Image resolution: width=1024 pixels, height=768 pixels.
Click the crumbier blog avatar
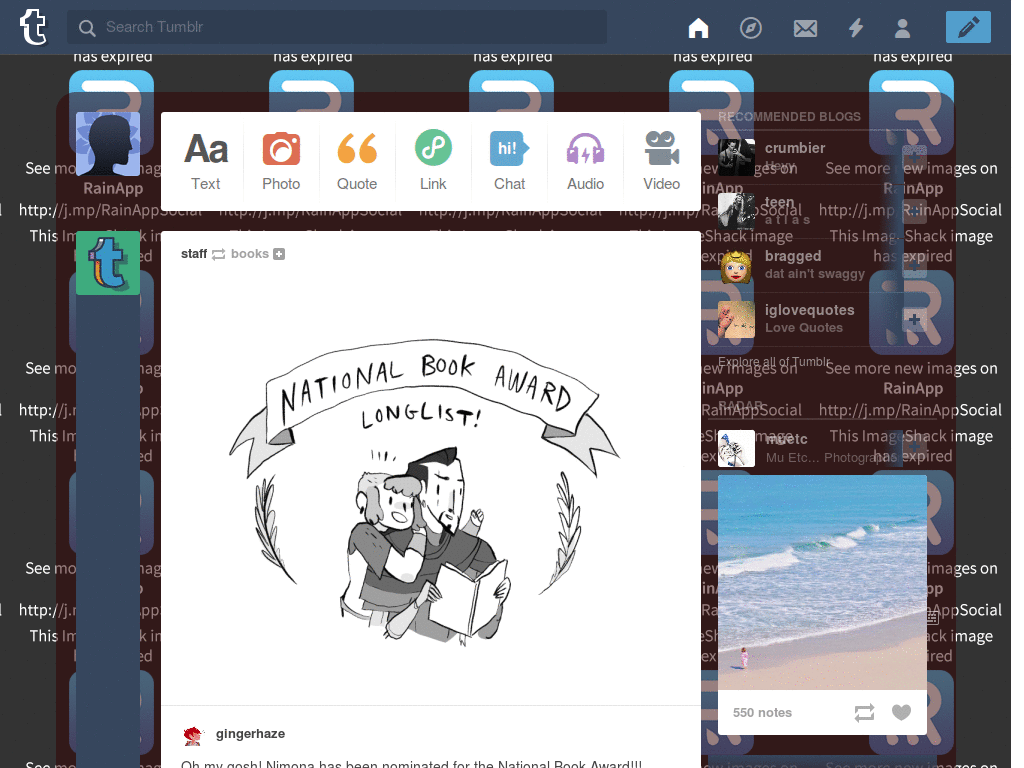click(x=736, y=157)
